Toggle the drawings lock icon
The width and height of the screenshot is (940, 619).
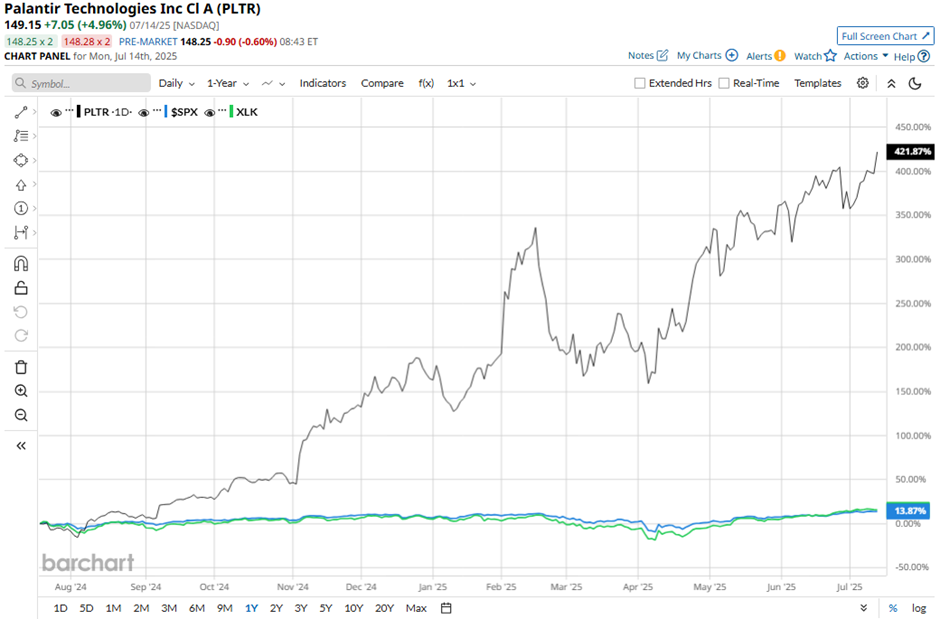click(x=21, y=288)
